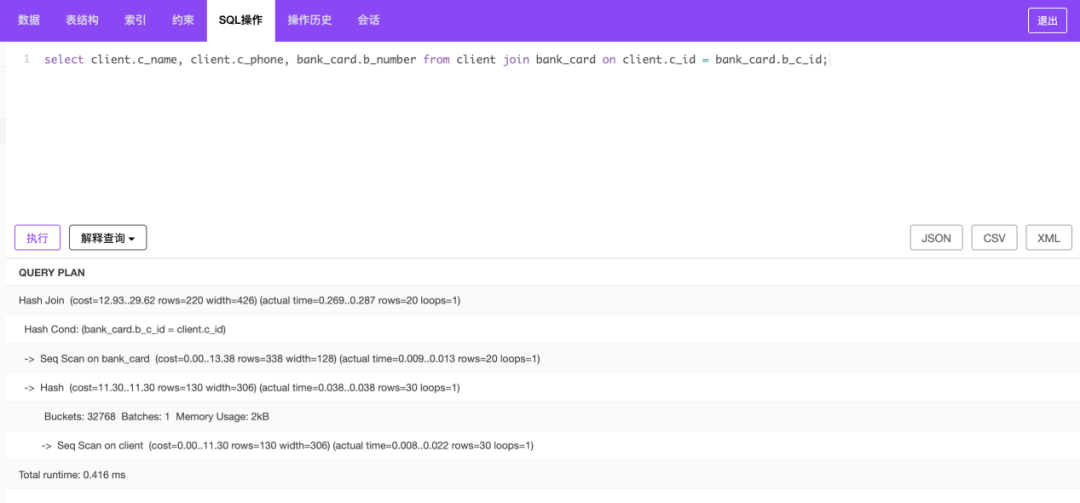Switch to the 表结构 tab
1080x503 pixels.
(x=82, y=21)
